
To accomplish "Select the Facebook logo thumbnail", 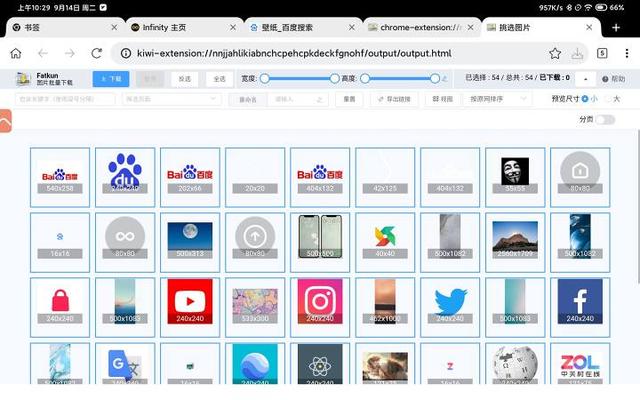I will click(x=580, y=307).
